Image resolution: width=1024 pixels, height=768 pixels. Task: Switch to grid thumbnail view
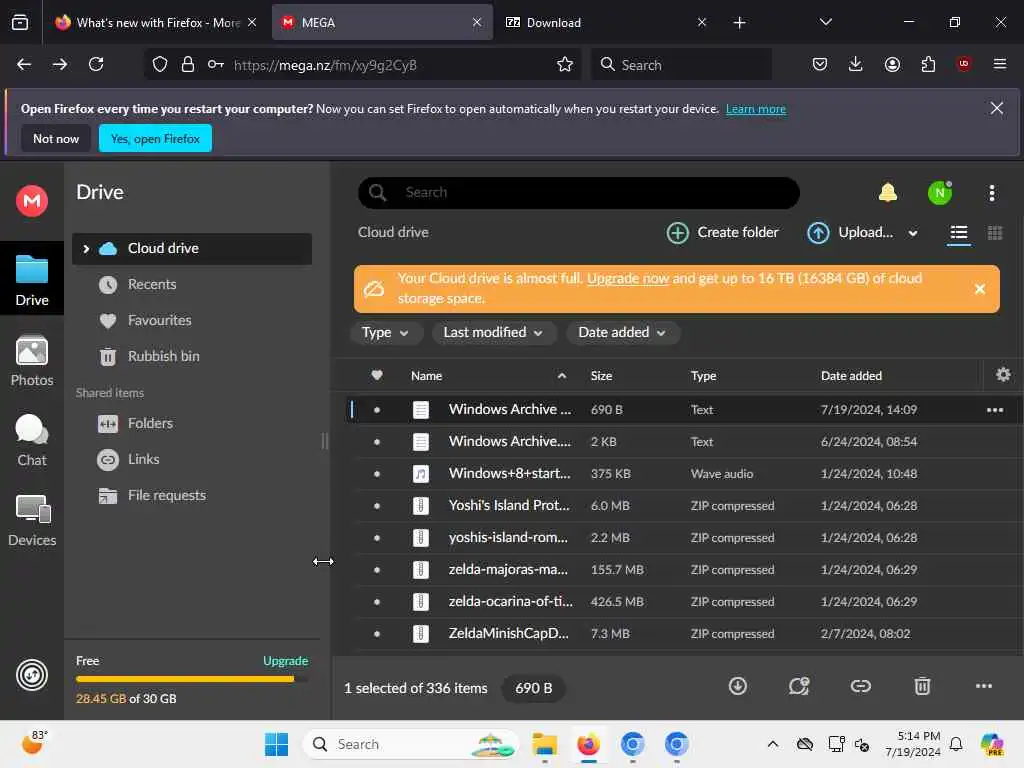(995, 233)
